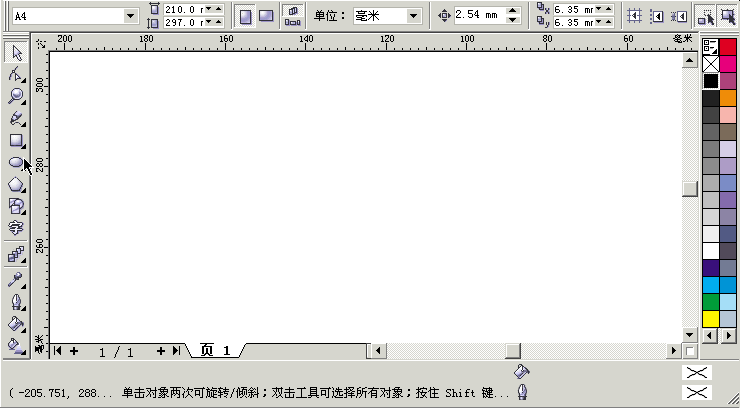Select the Ellipse tool

(16, 162)
